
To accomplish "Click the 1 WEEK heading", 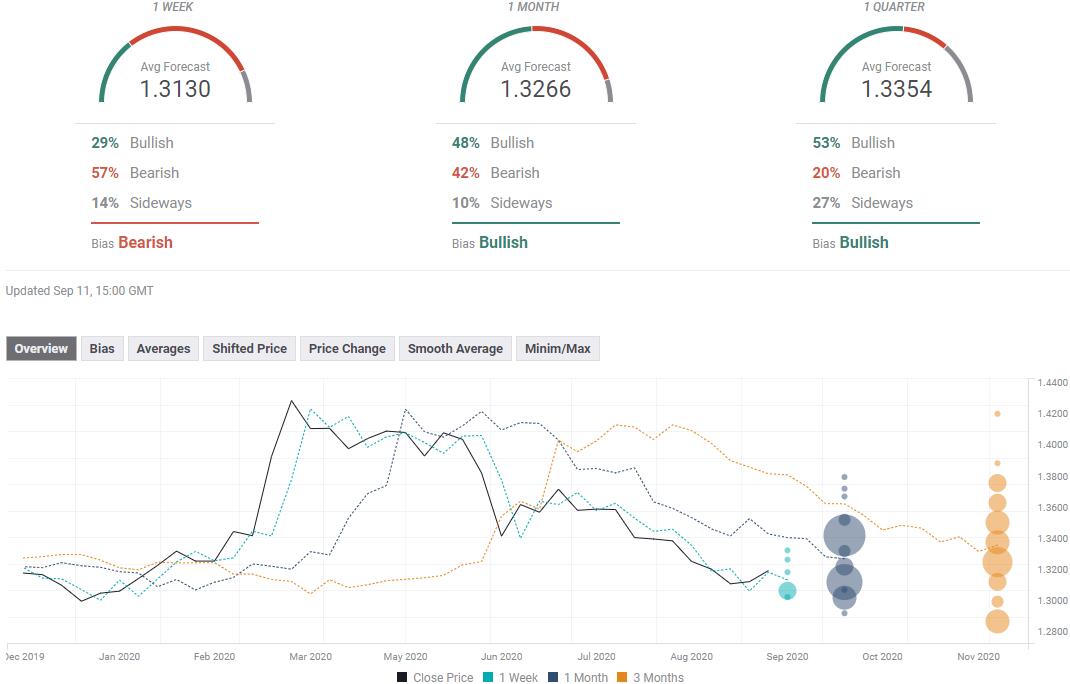I will click(x=173, y=7).
